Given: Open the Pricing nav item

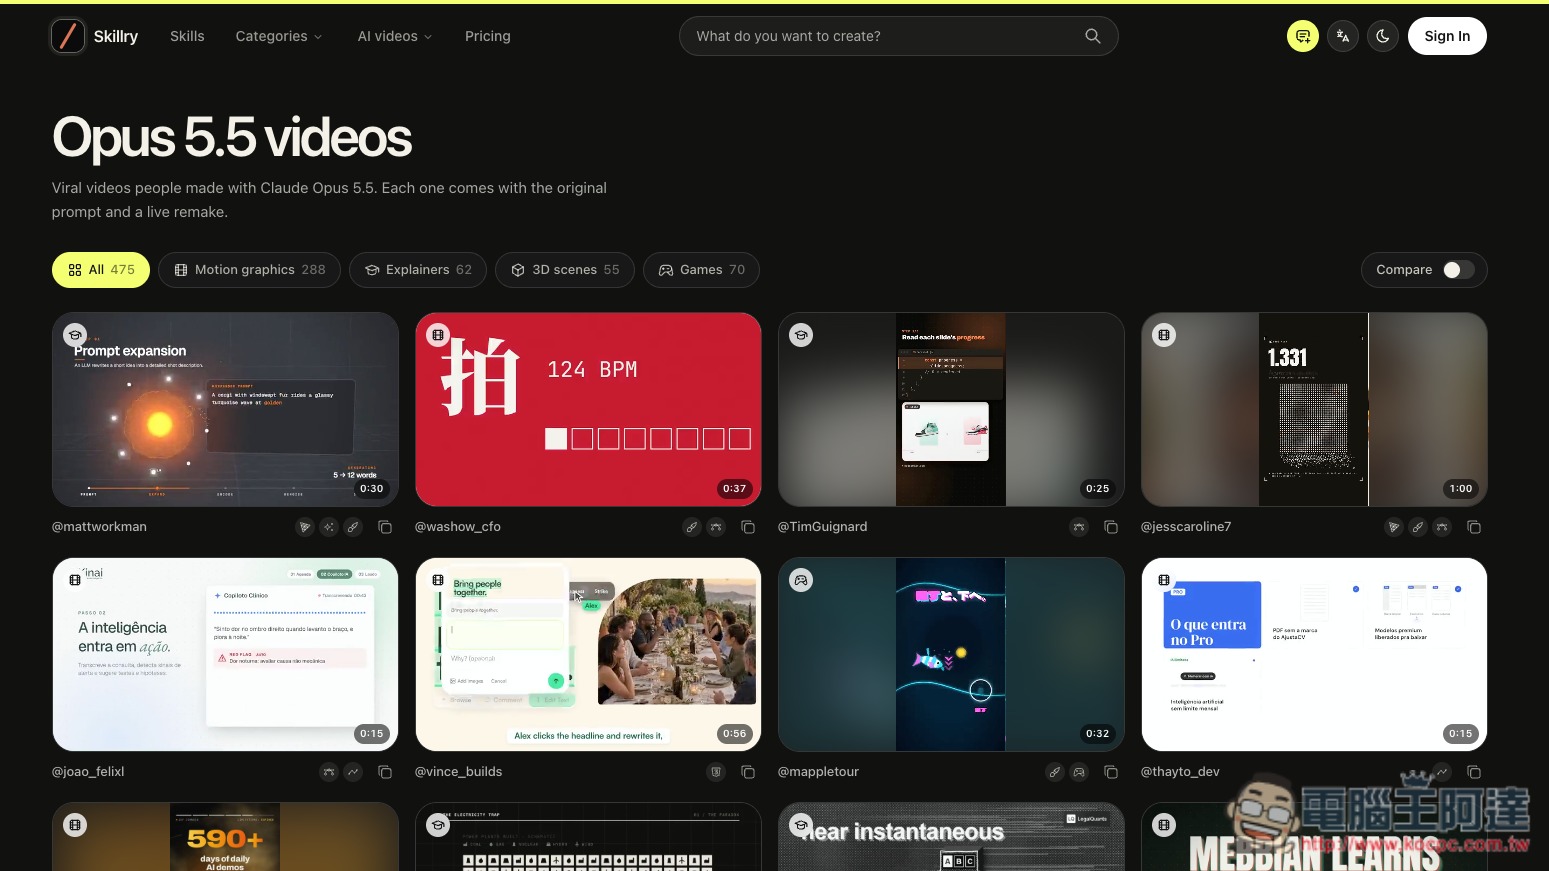Looking at the screenshot, I should pos(488,36).
